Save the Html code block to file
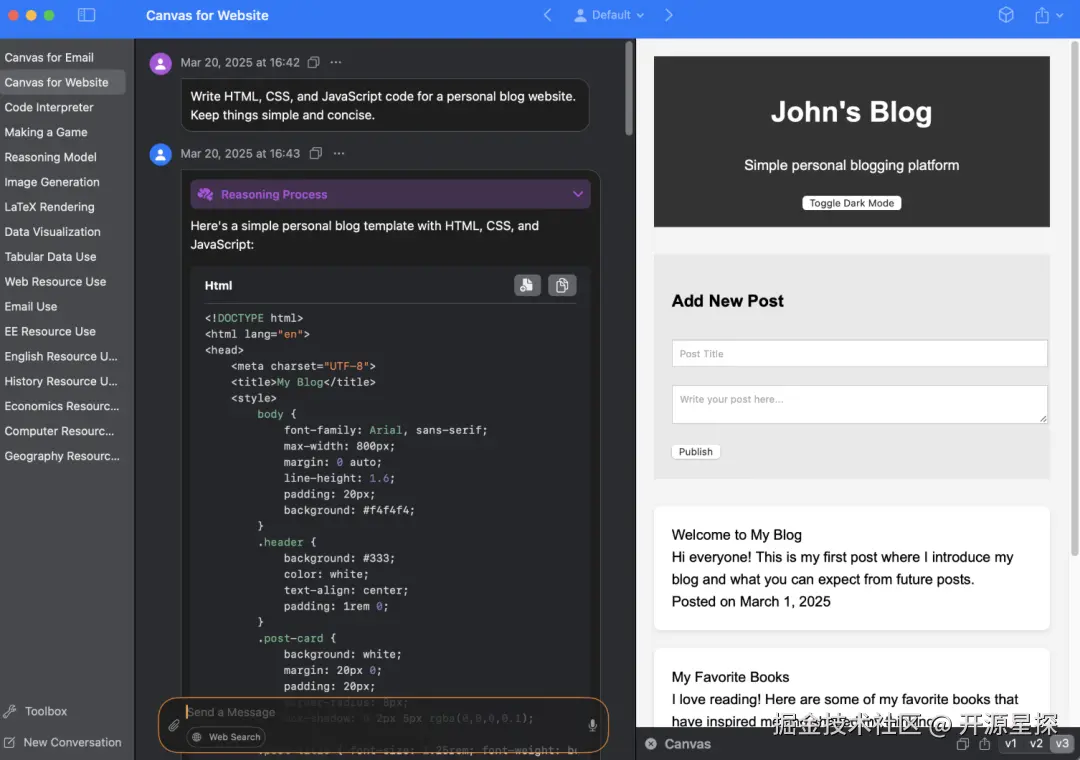Image resolution: width=1080 pixels, height=760 pixels. point(527,285)
